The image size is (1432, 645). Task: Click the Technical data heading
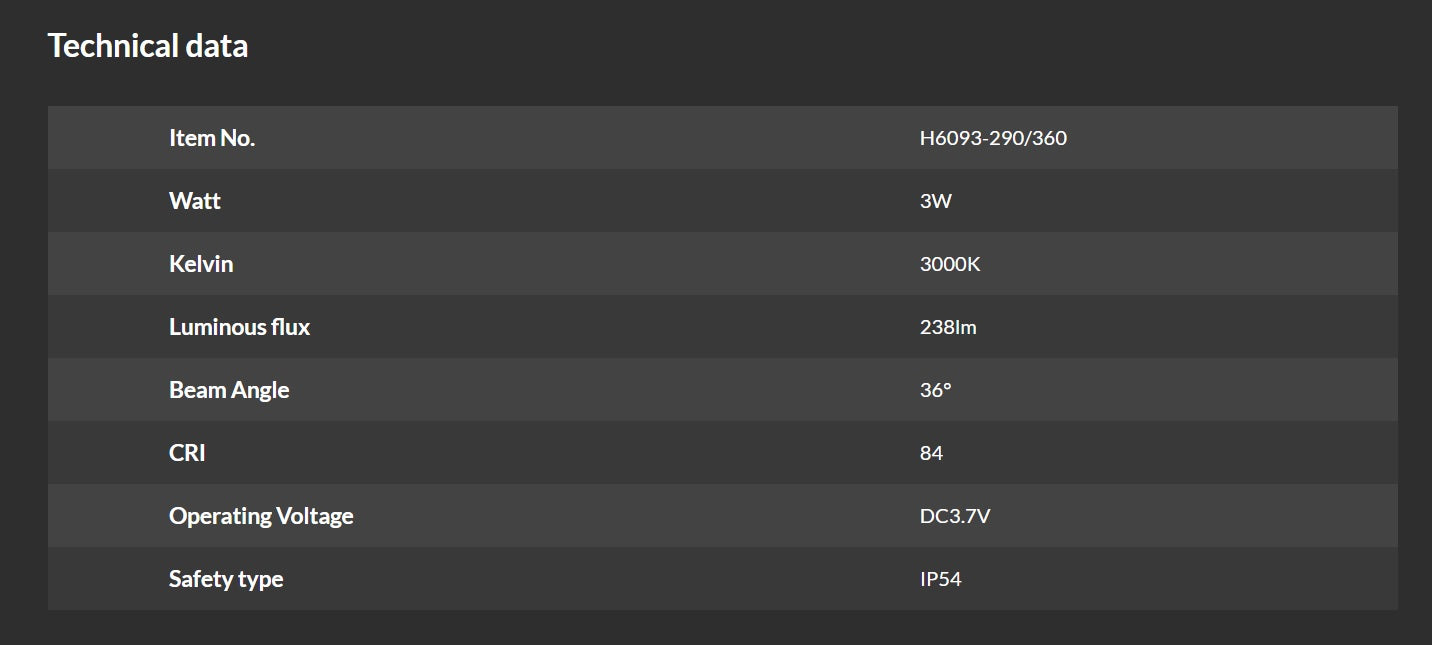click(x=148, y=46)
